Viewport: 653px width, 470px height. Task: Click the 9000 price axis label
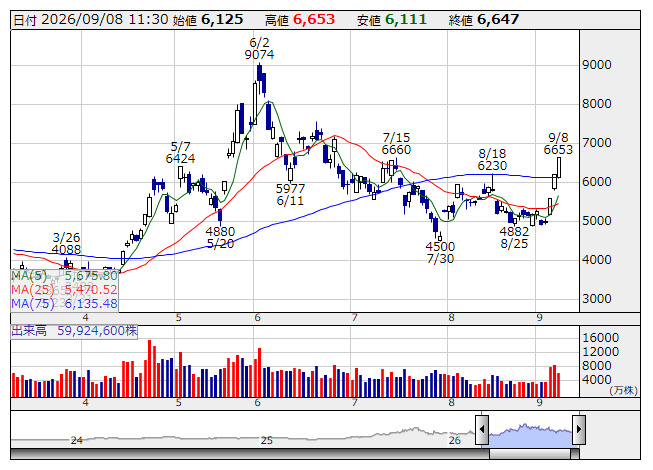(x=597, y=65)
